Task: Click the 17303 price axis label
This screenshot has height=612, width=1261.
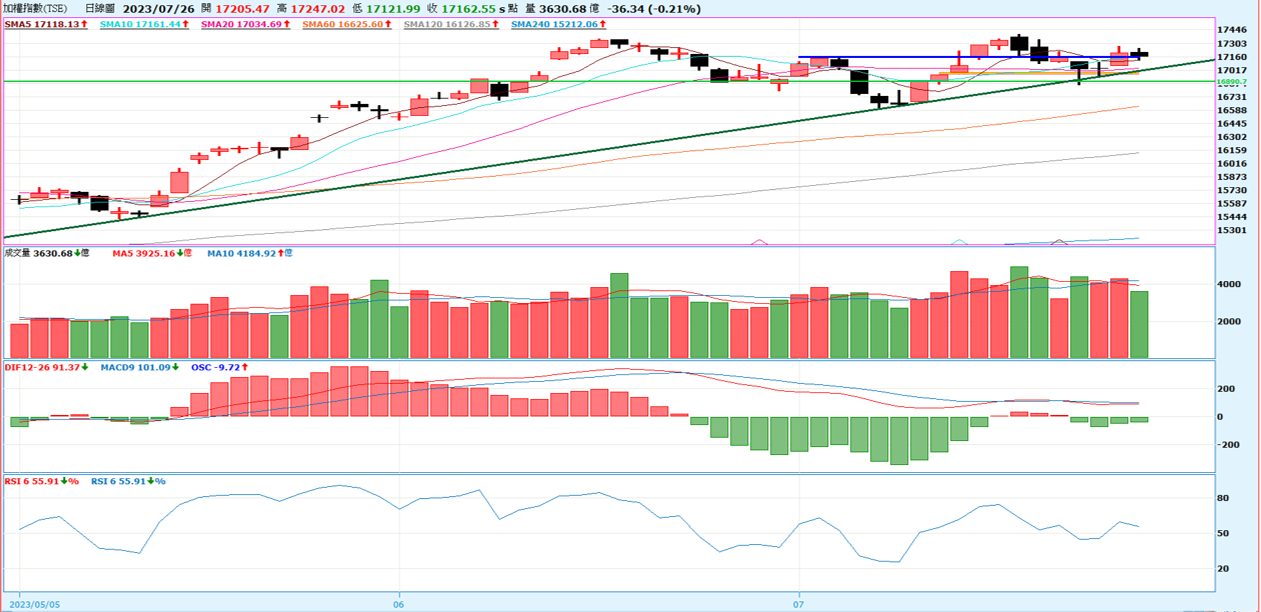Action: pos(1232,44)
